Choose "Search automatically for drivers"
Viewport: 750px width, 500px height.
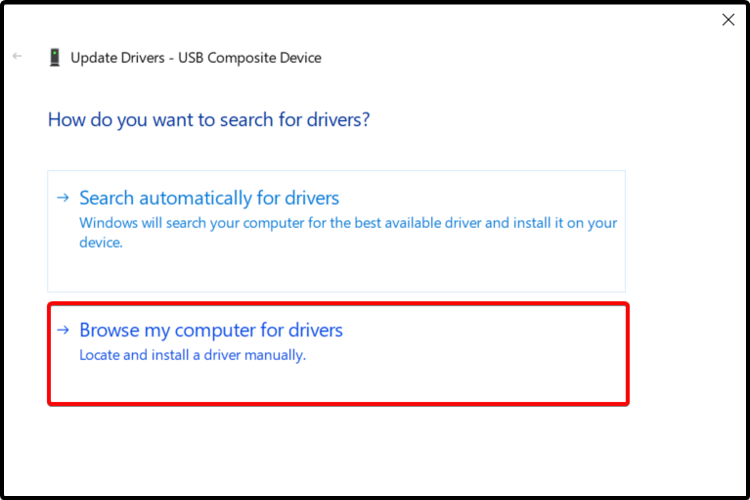point(209,198)
